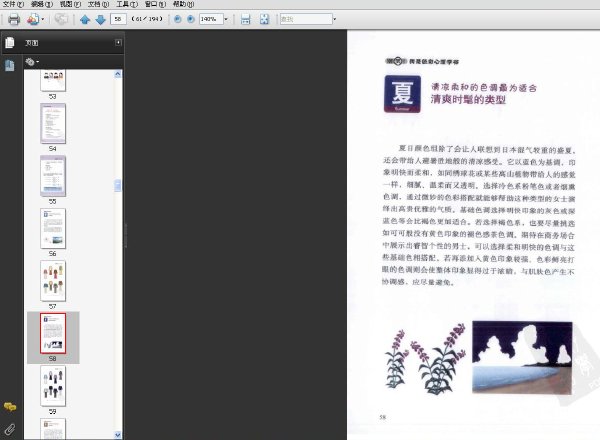The image size is (600, 440).
Task: Click the fit-width scrolling mode icon
Action: (245, 19)
